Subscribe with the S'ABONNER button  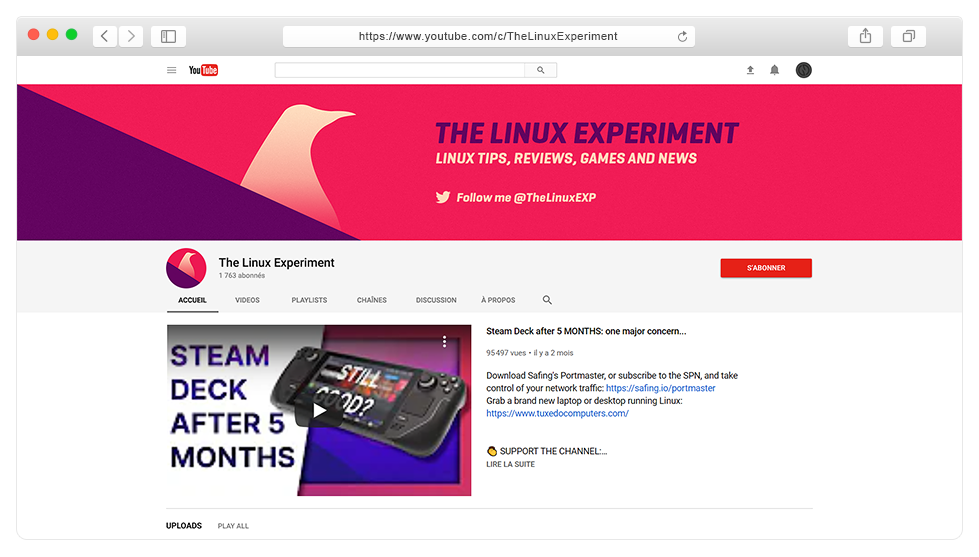coord(766,268)
